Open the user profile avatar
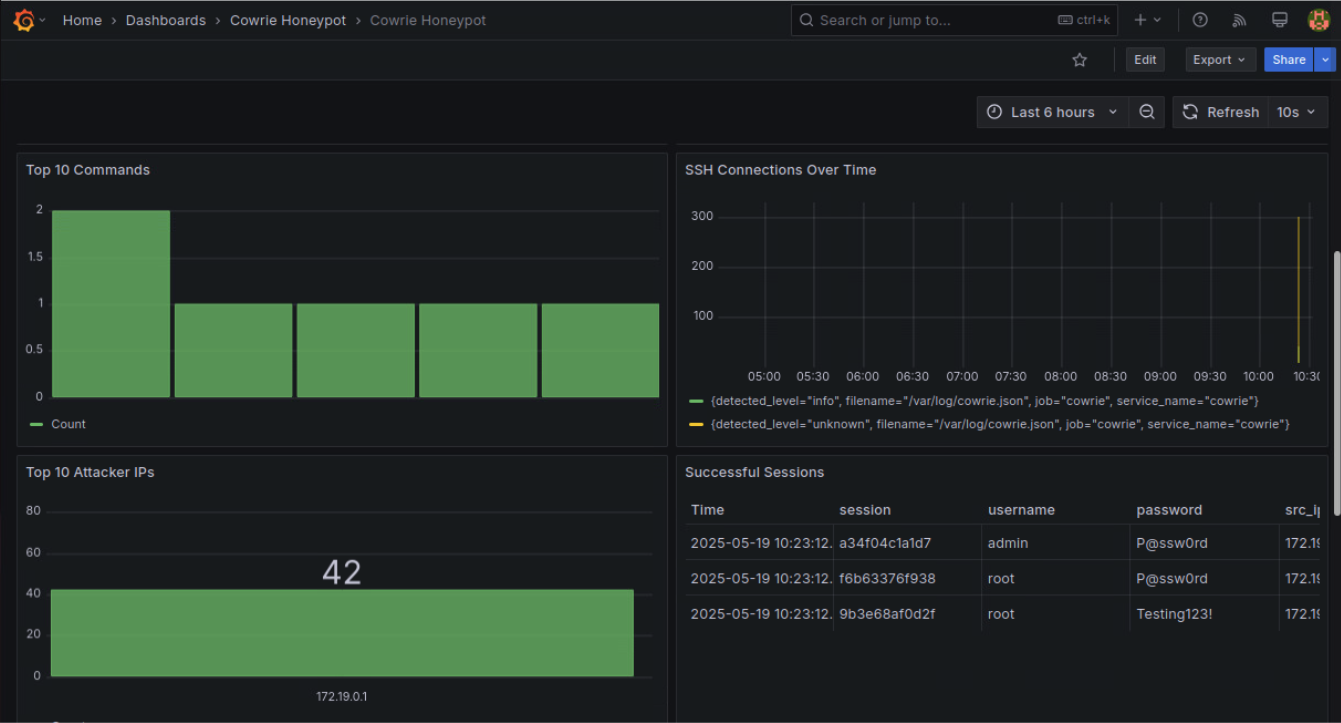 point(1319,20)
